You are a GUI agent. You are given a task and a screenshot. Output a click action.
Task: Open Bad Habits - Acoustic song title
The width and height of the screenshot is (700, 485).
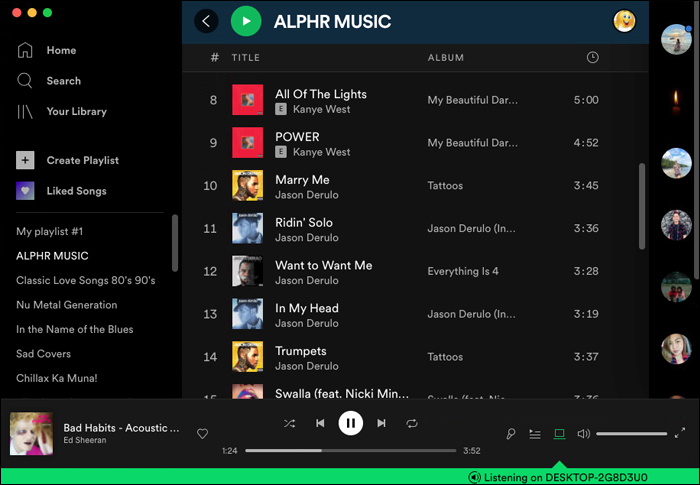(x=121, y=428)
